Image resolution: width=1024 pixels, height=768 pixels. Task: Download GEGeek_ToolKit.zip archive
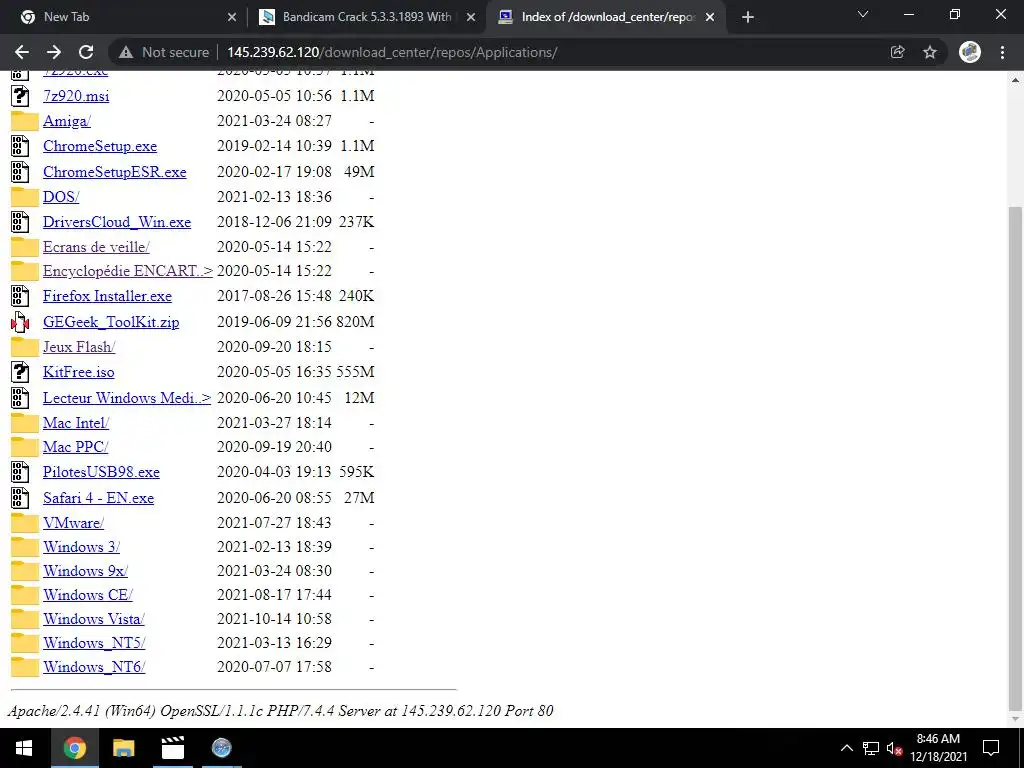pyautogui.click(x=111, y=322)
